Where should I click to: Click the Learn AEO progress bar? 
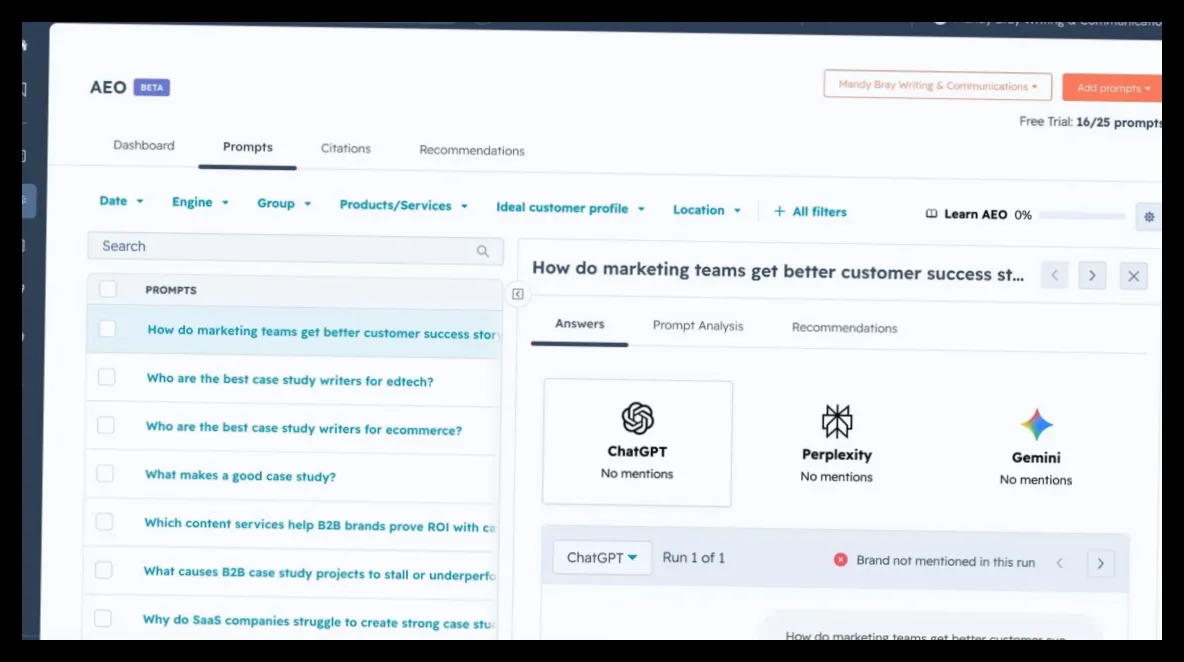pos(1082,216)
